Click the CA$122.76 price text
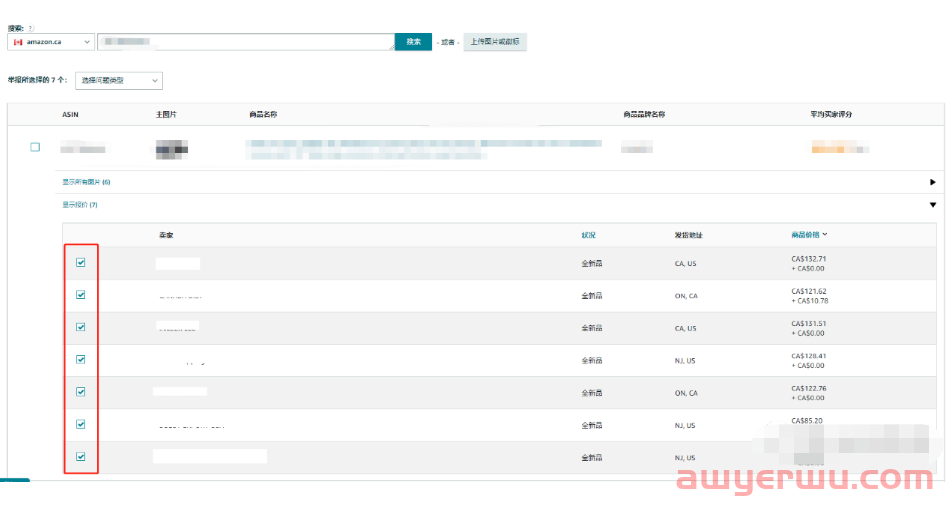The width and height of the screenshot is (952, 509). (x=809, y=388)
